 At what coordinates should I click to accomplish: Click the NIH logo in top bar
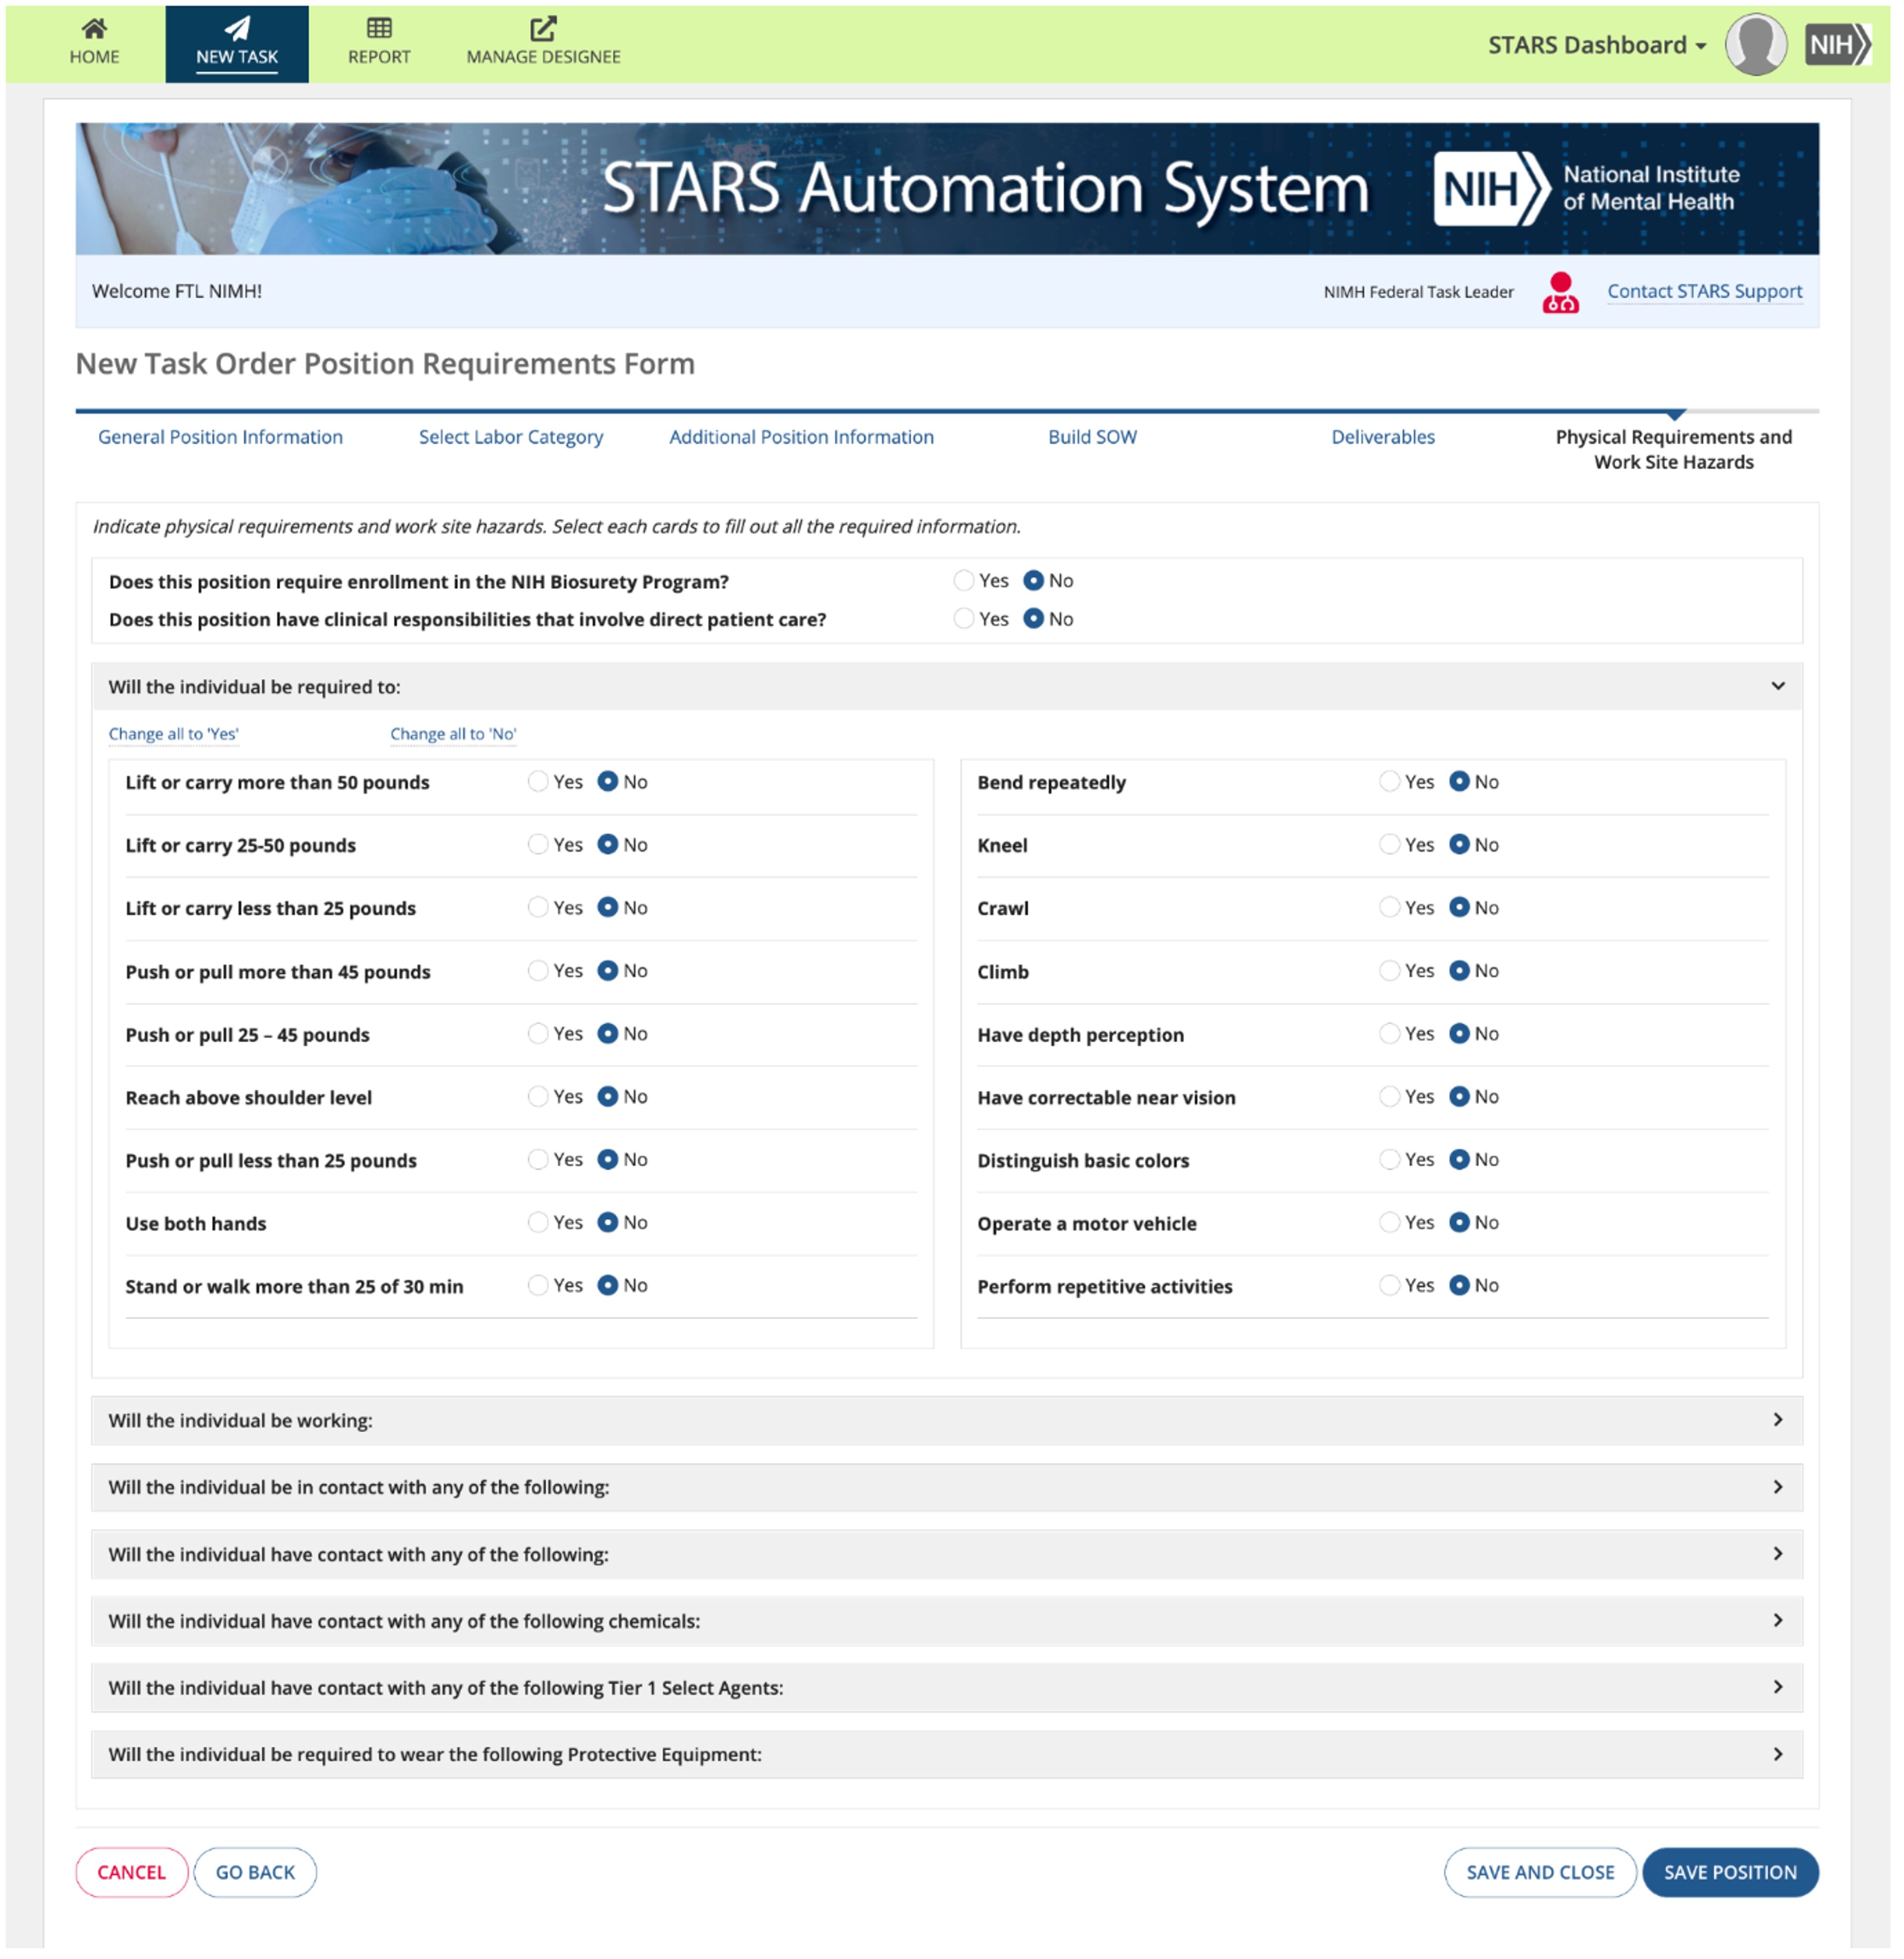(x=1838, y=44)
